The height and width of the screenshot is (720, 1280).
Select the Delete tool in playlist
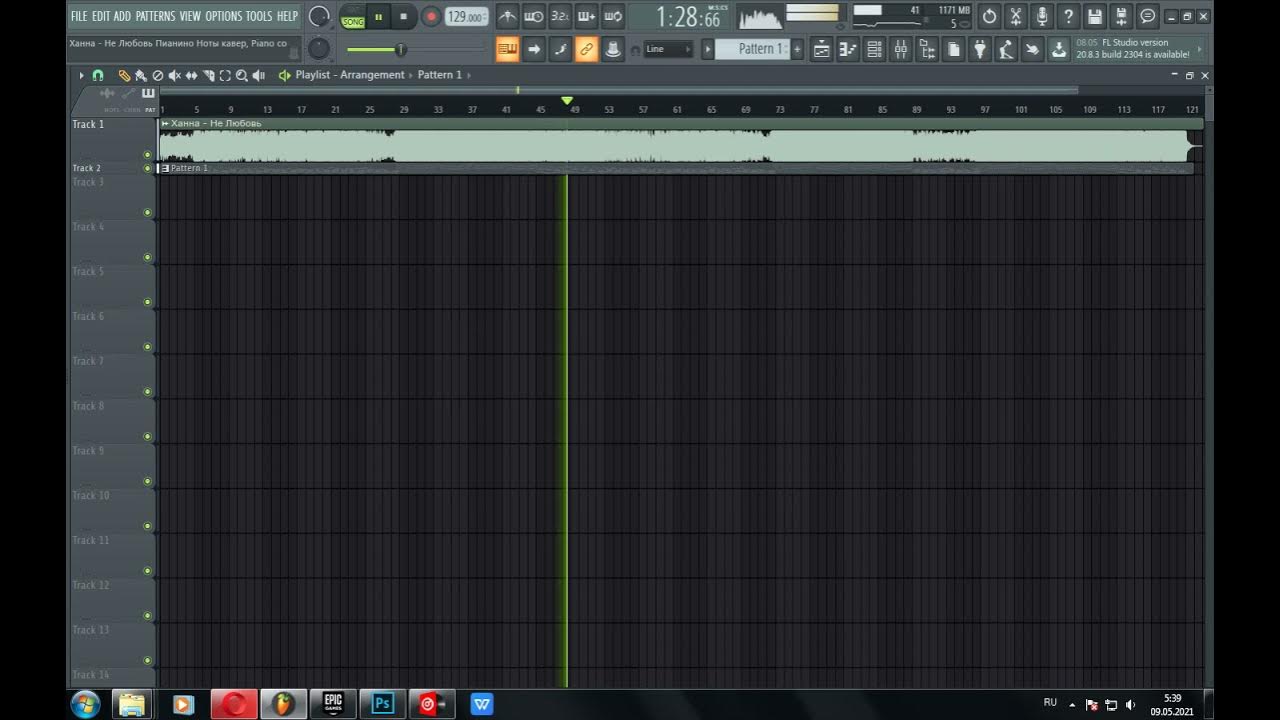[x=157, y=75]
